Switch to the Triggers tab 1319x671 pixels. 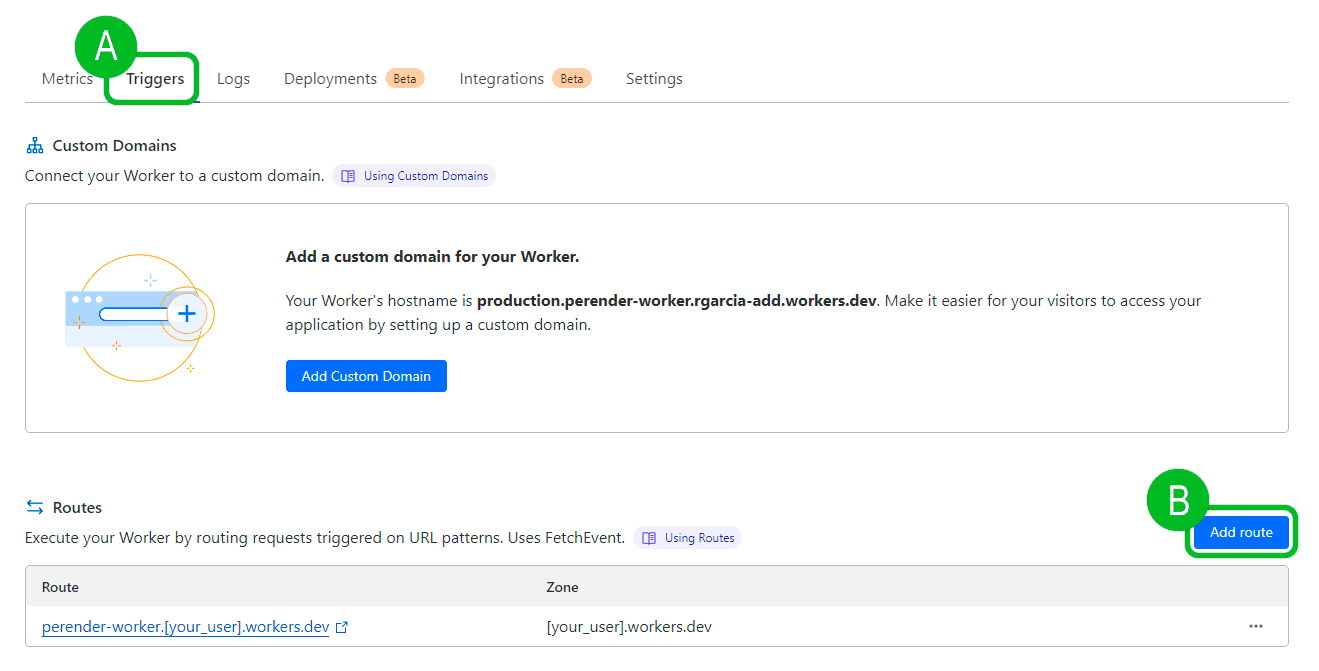[x=155, y=79]
